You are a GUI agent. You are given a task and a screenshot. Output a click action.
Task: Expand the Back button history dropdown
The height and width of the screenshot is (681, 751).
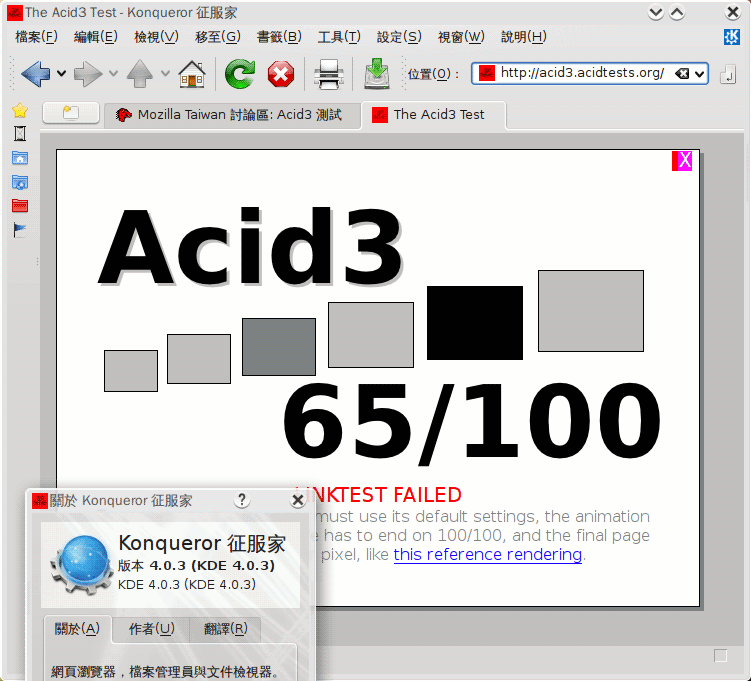coord(62,73)
